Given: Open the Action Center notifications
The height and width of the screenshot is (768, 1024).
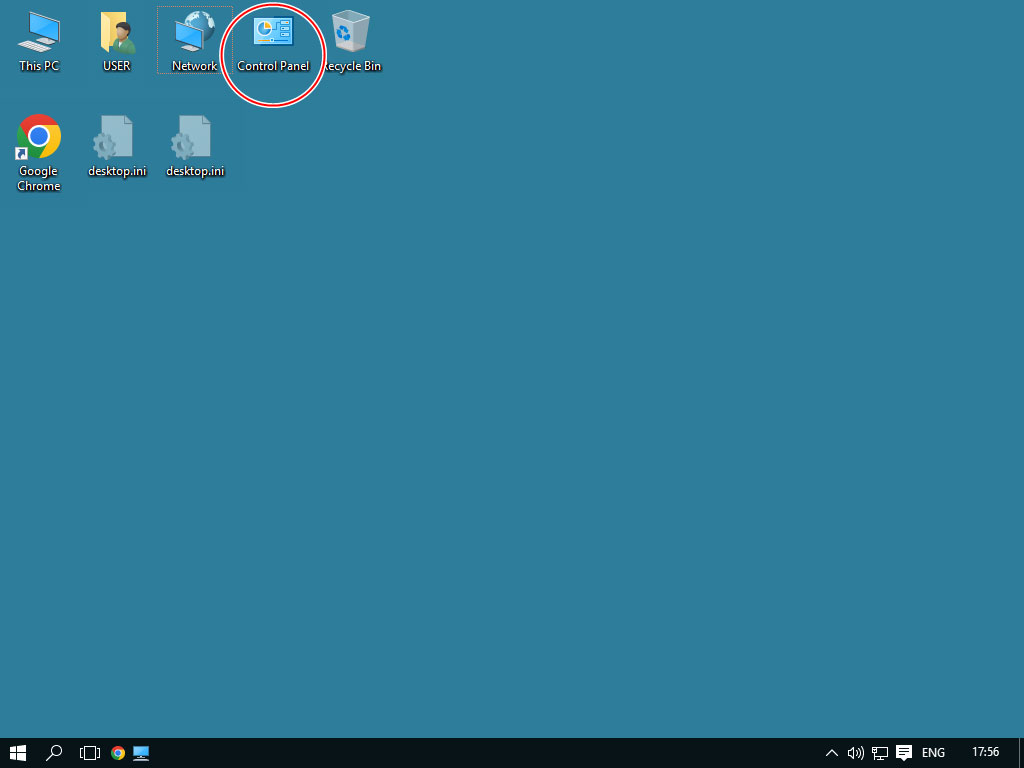Looking at the screenshot, I should pos(904,753).
